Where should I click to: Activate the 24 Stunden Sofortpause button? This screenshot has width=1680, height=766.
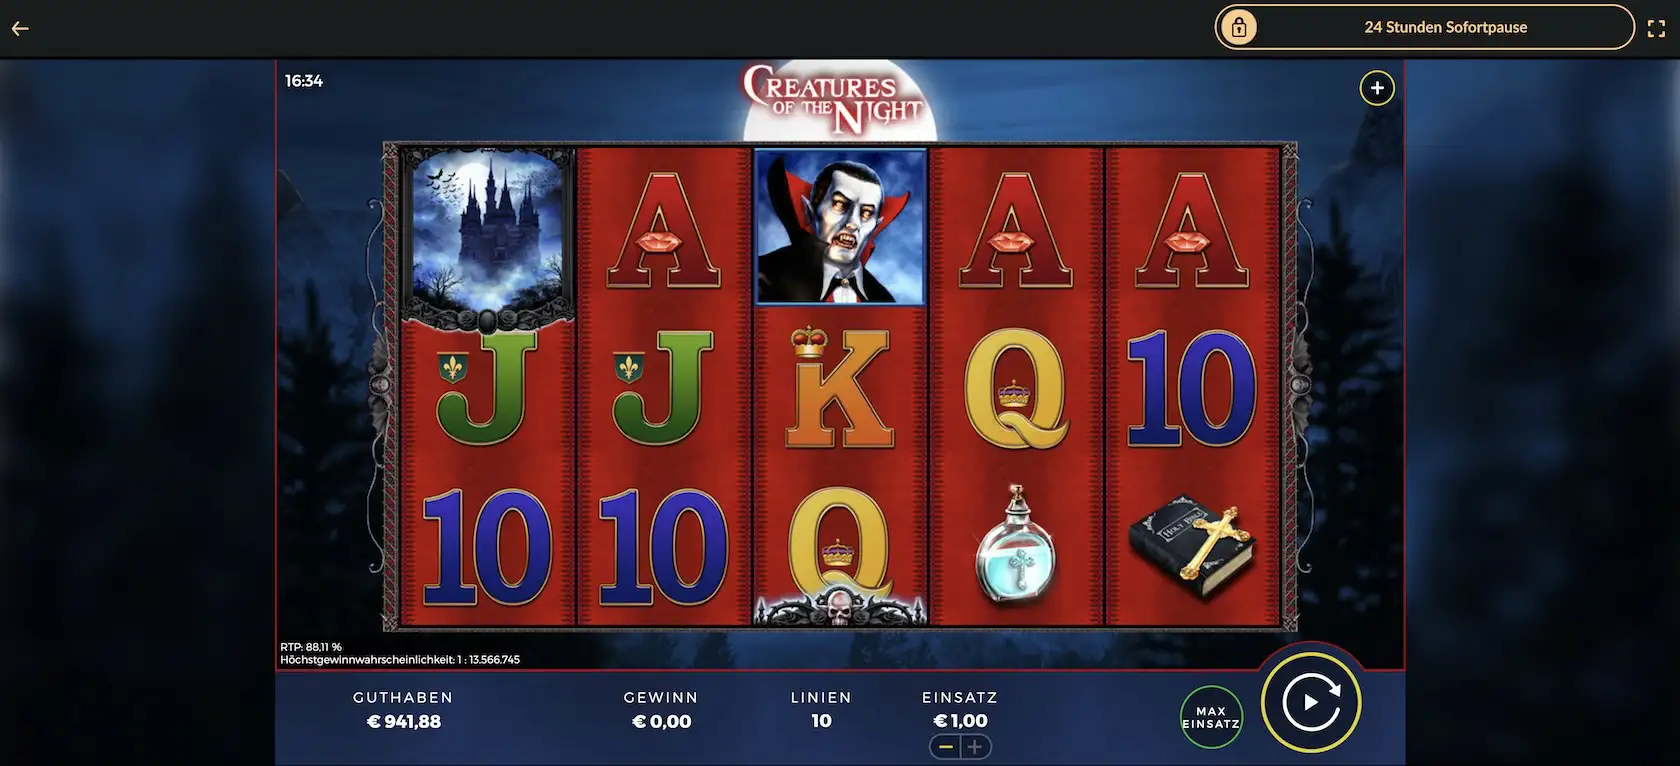pos(1425,28)
